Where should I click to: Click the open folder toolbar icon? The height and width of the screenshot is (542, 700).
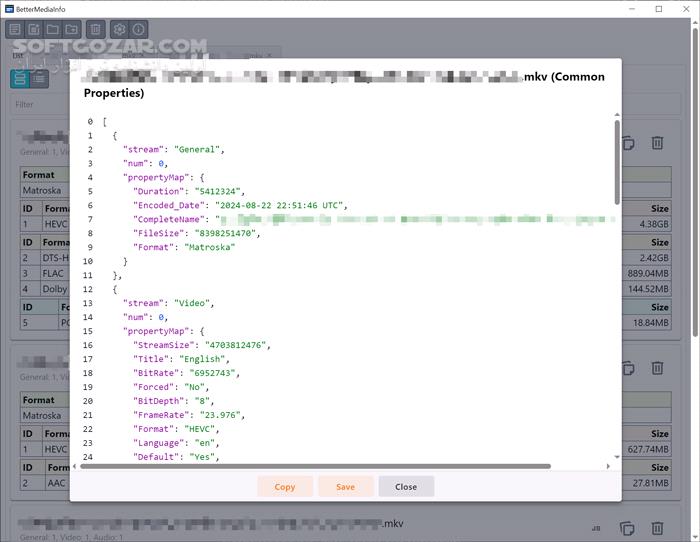53,30
